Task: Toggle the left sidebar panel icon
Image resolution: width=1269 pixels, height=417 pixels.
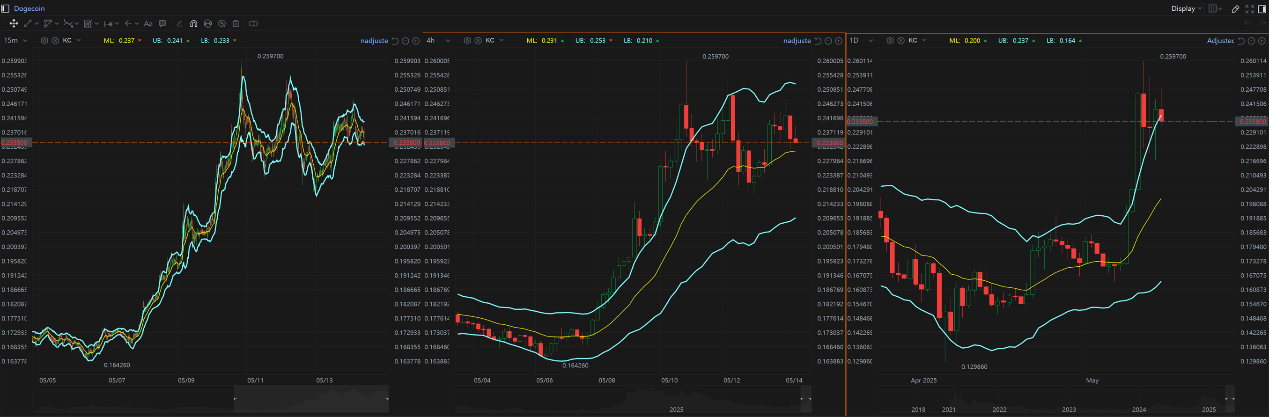Action: 5,8
